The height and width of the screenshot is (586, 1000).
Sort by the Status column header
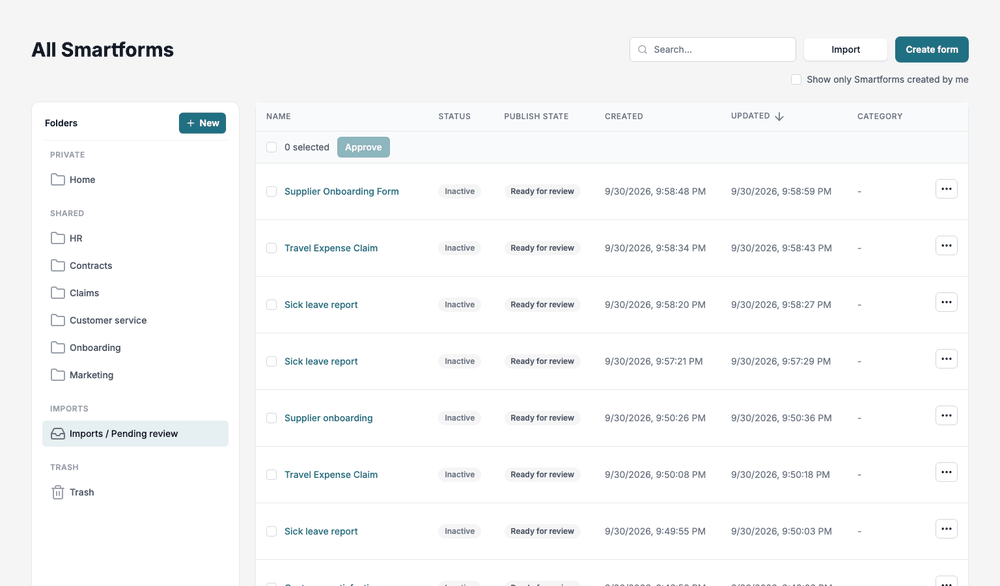[454, 117]
